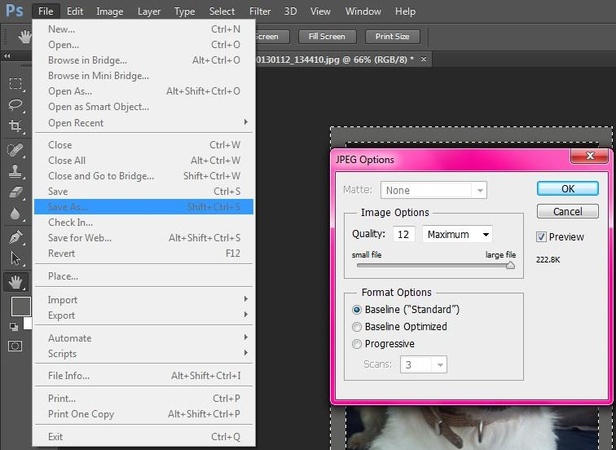The image size is (616, 450).
Task: Expand the Import submenu
Action: 144,299
